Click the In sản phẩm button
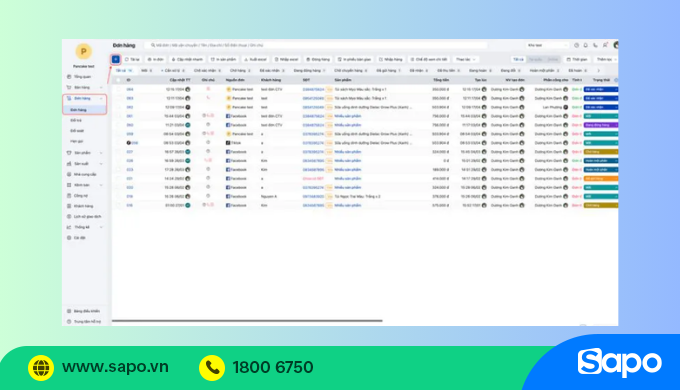This screenshot has height=390, width=680. coord(223,59)
